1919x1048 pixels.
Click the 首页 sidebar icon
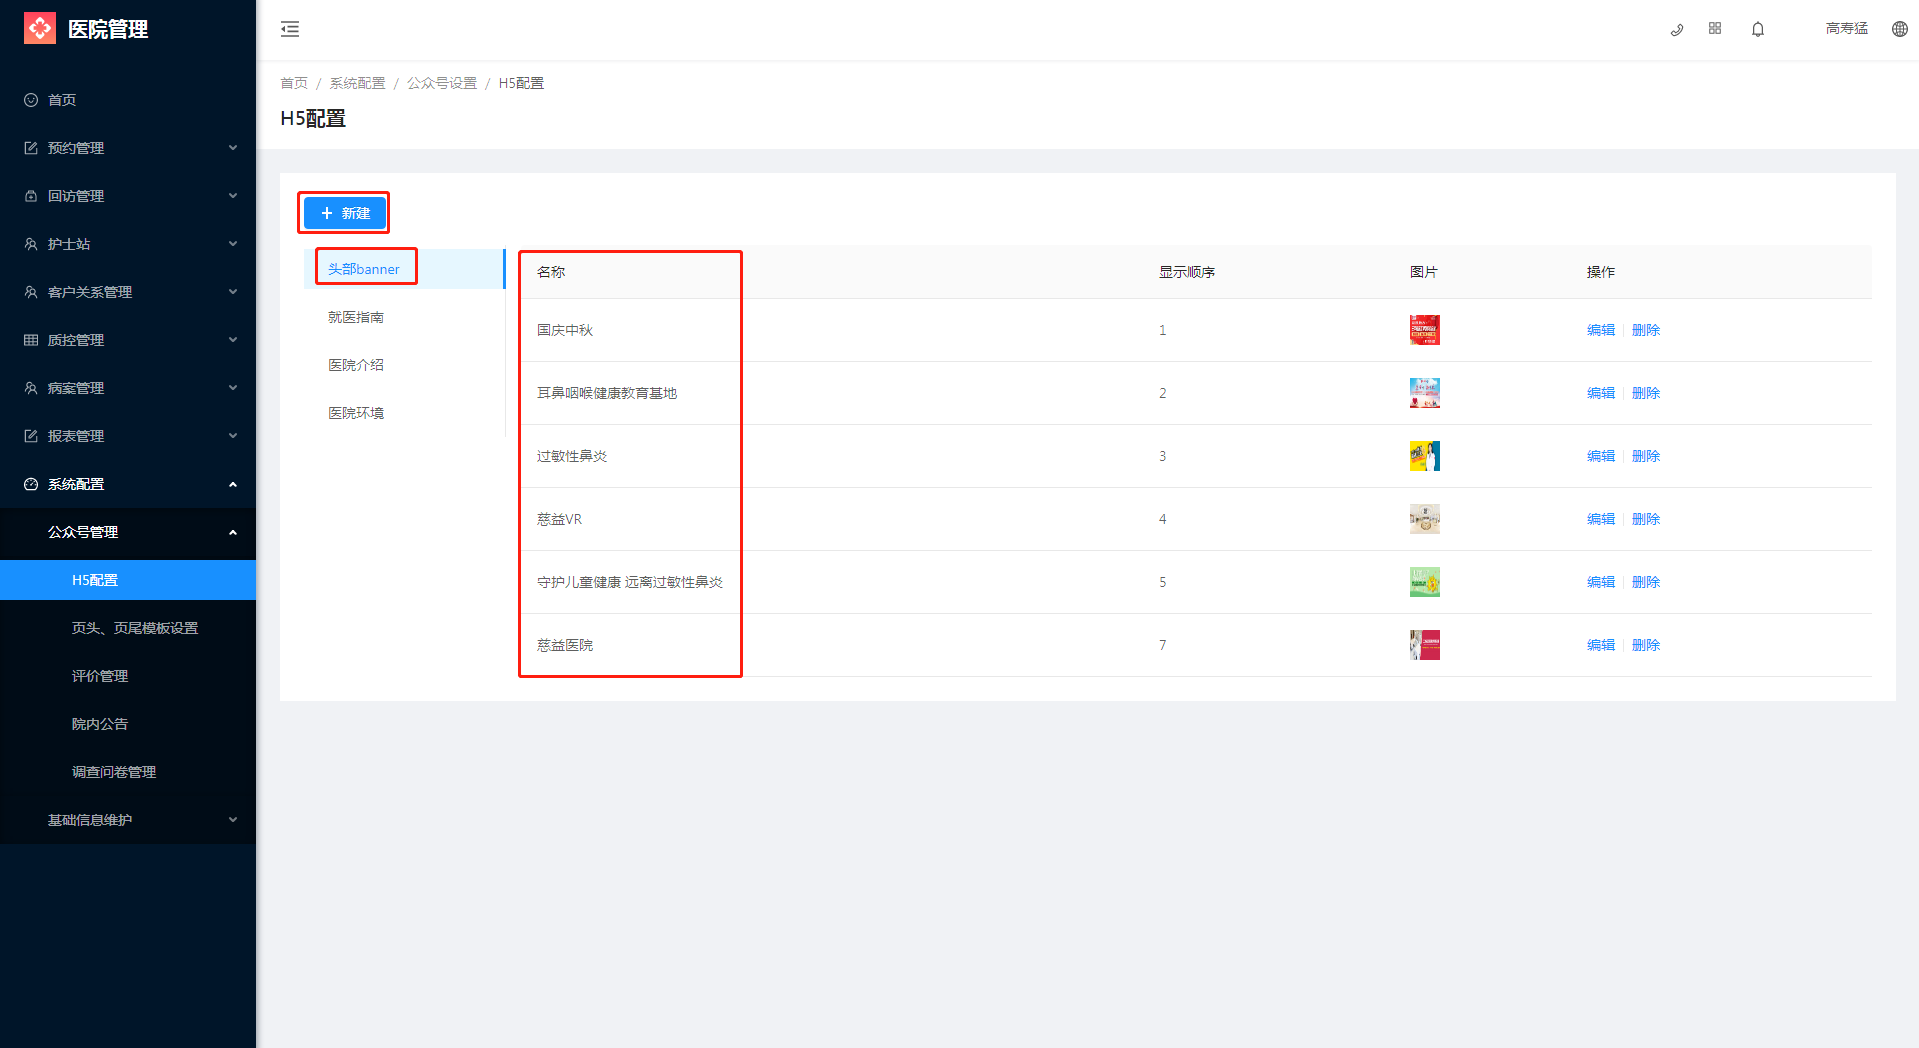coord(31,100)
